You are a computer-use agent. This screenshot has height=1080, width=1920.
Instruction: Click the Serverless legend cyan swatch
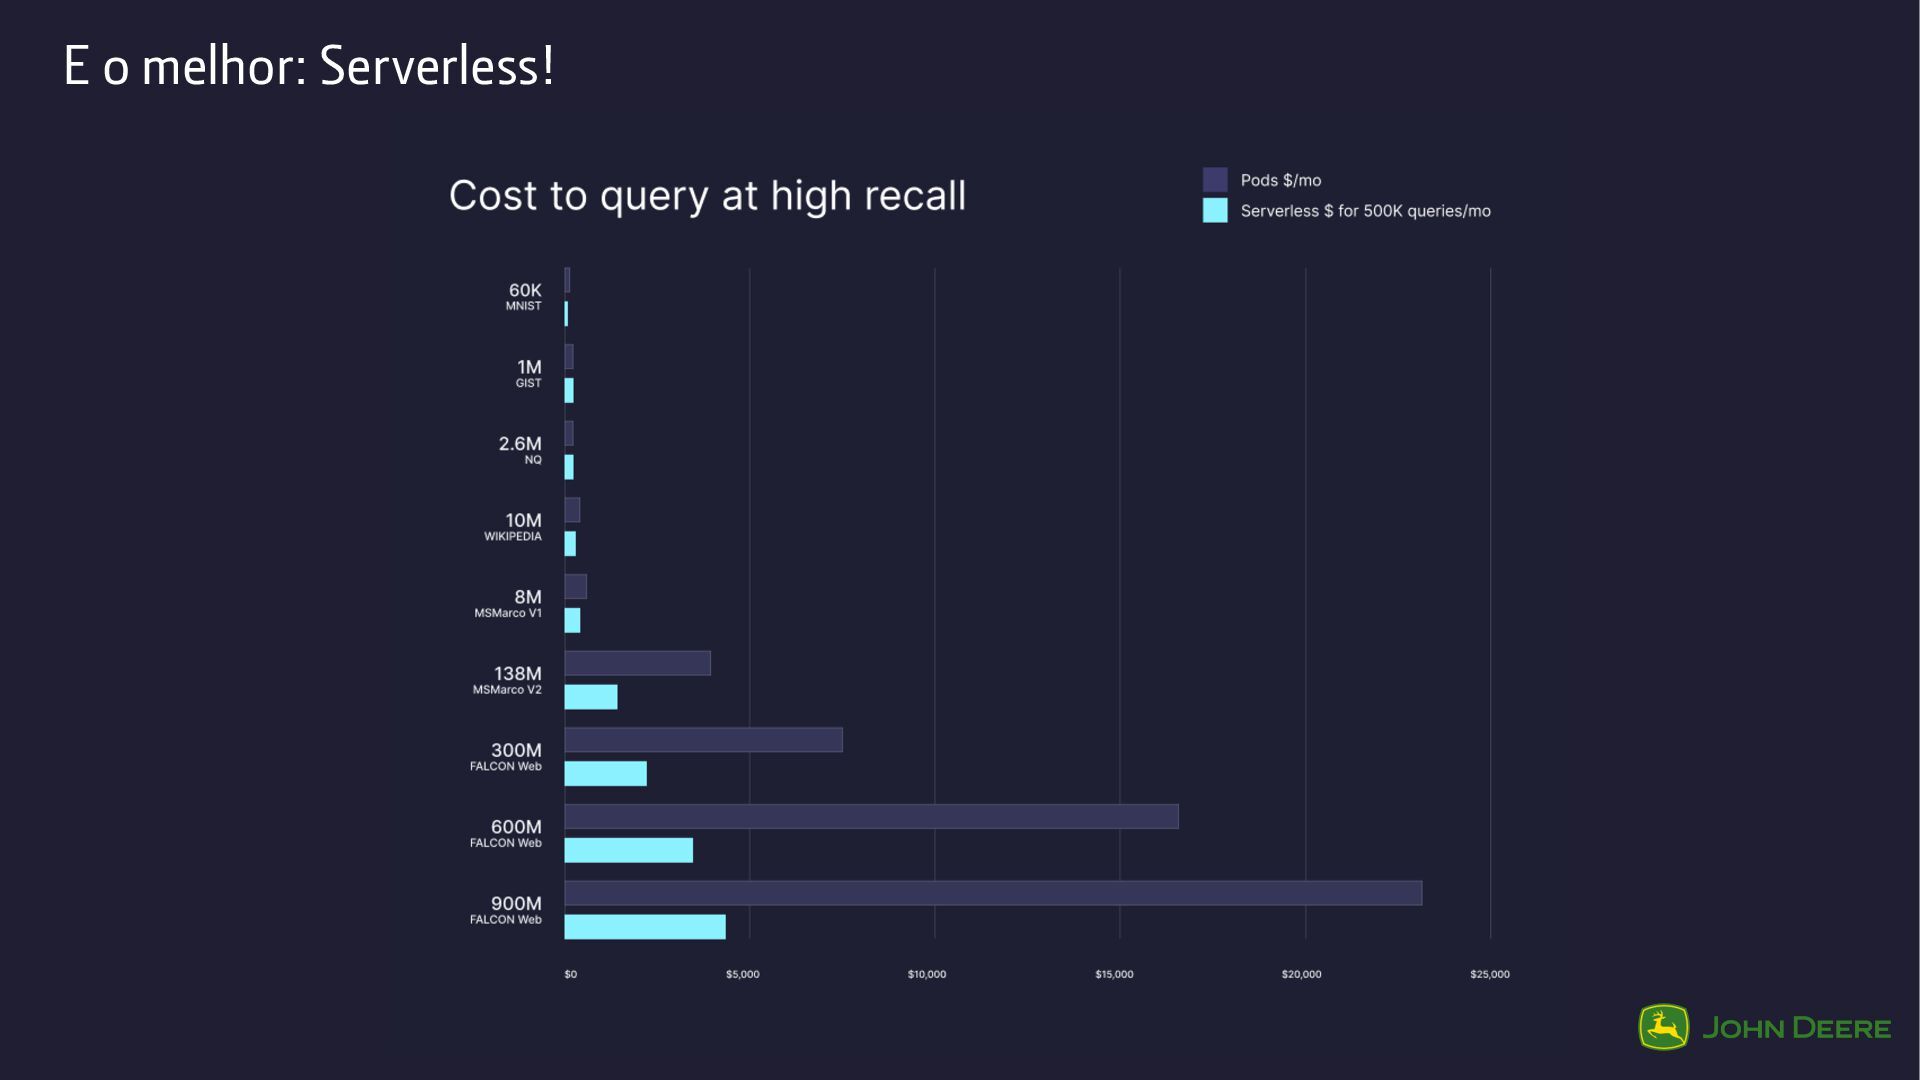click(x=1215, y=211)
